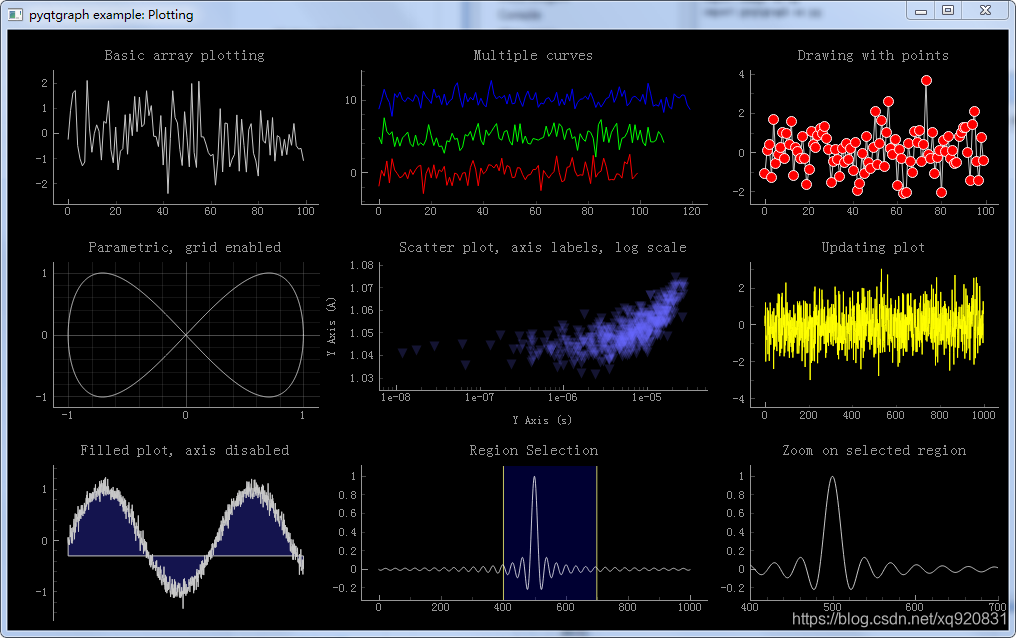This screenshot has height=638, width=1016.
Task: Click the 'Scatter plot, axis labels, log scale' title
Action: pos(542,247)
